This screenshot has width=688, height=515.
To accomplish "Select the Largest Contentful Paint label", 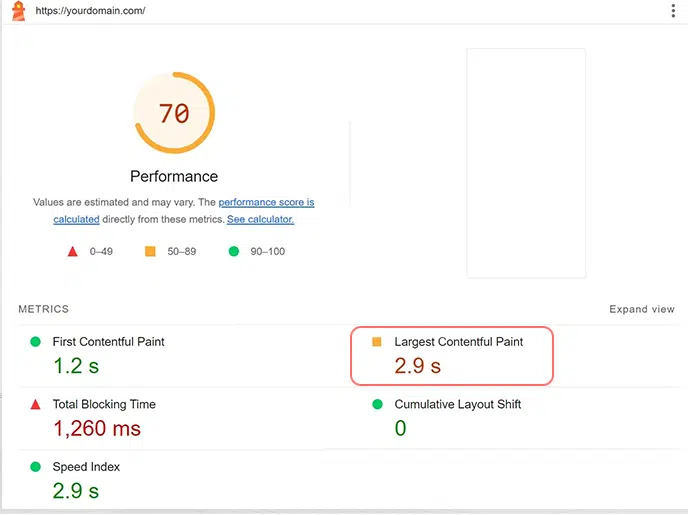I will [459, 342].
